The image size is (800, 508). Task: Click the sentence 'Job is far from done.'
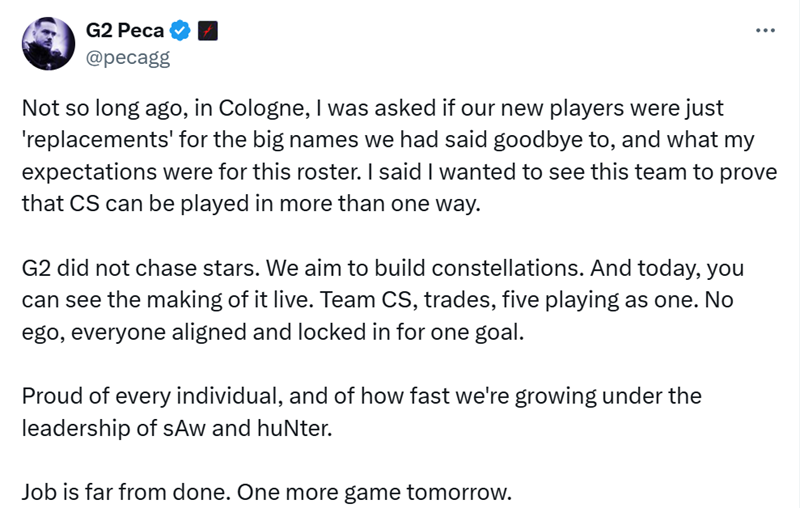click(x=127, y=492)
